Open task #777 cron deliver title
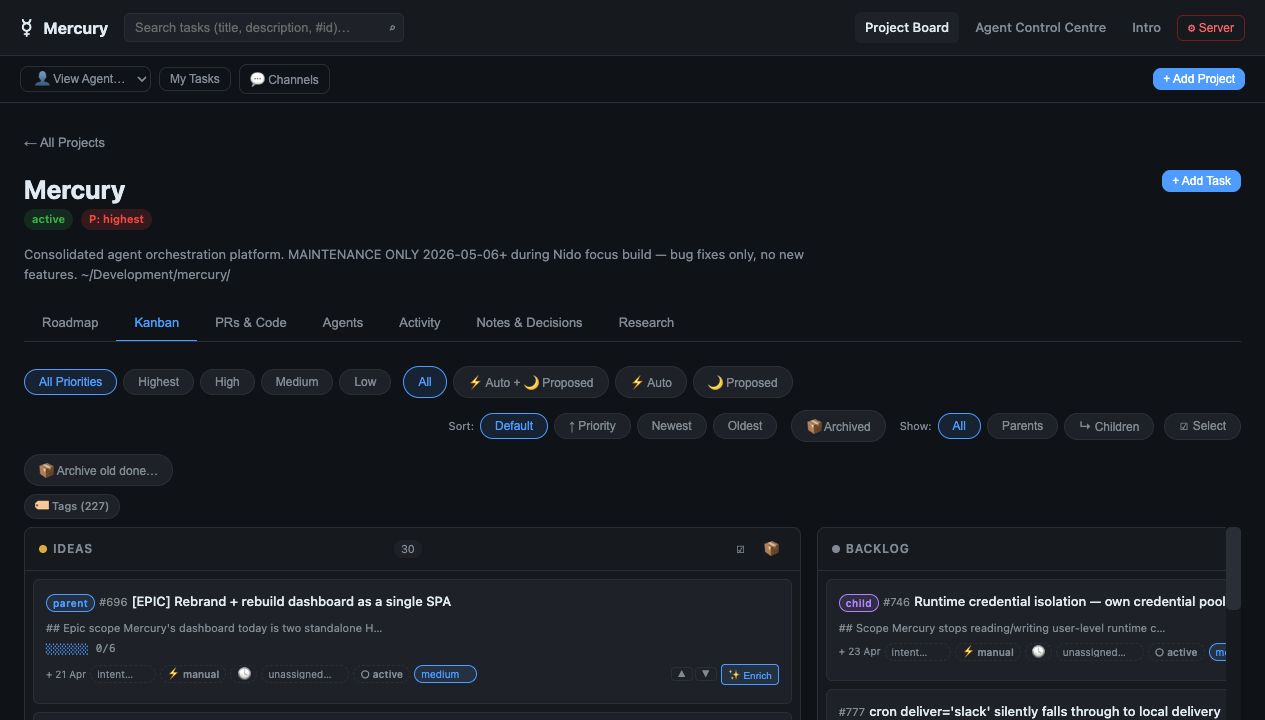Image resolution: width=1265 pixels, height=720 pixels. [1044, 712]
